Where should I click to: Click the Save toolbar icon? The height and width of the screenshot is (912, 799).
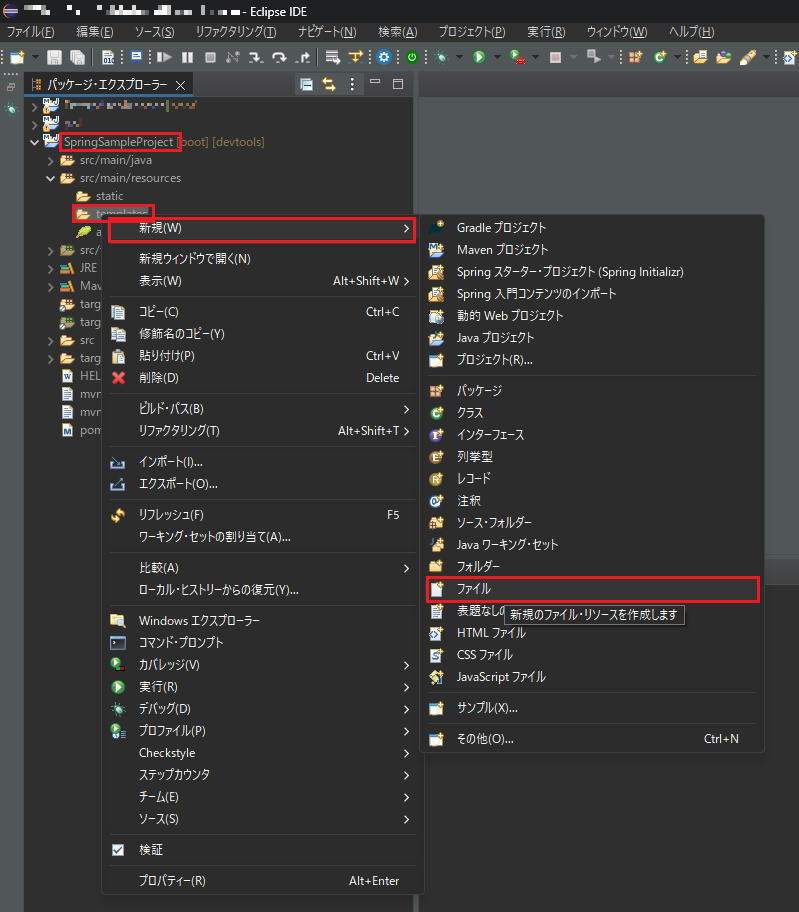click(x=54, y=57)
